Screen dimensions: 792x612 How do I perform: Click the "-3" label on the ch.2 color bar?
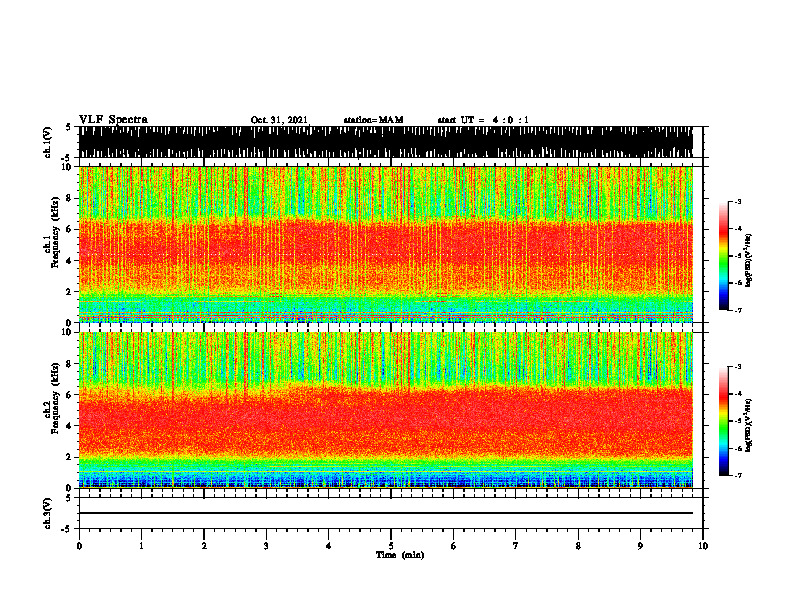coord(738,367)
